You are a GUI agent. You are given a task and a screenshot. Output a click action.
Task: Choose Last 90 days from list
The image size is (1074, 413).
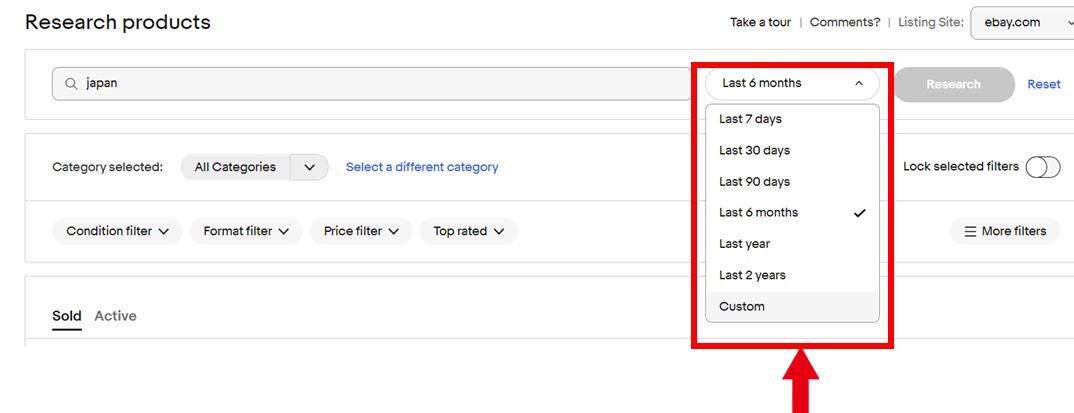tap(754, 182)
